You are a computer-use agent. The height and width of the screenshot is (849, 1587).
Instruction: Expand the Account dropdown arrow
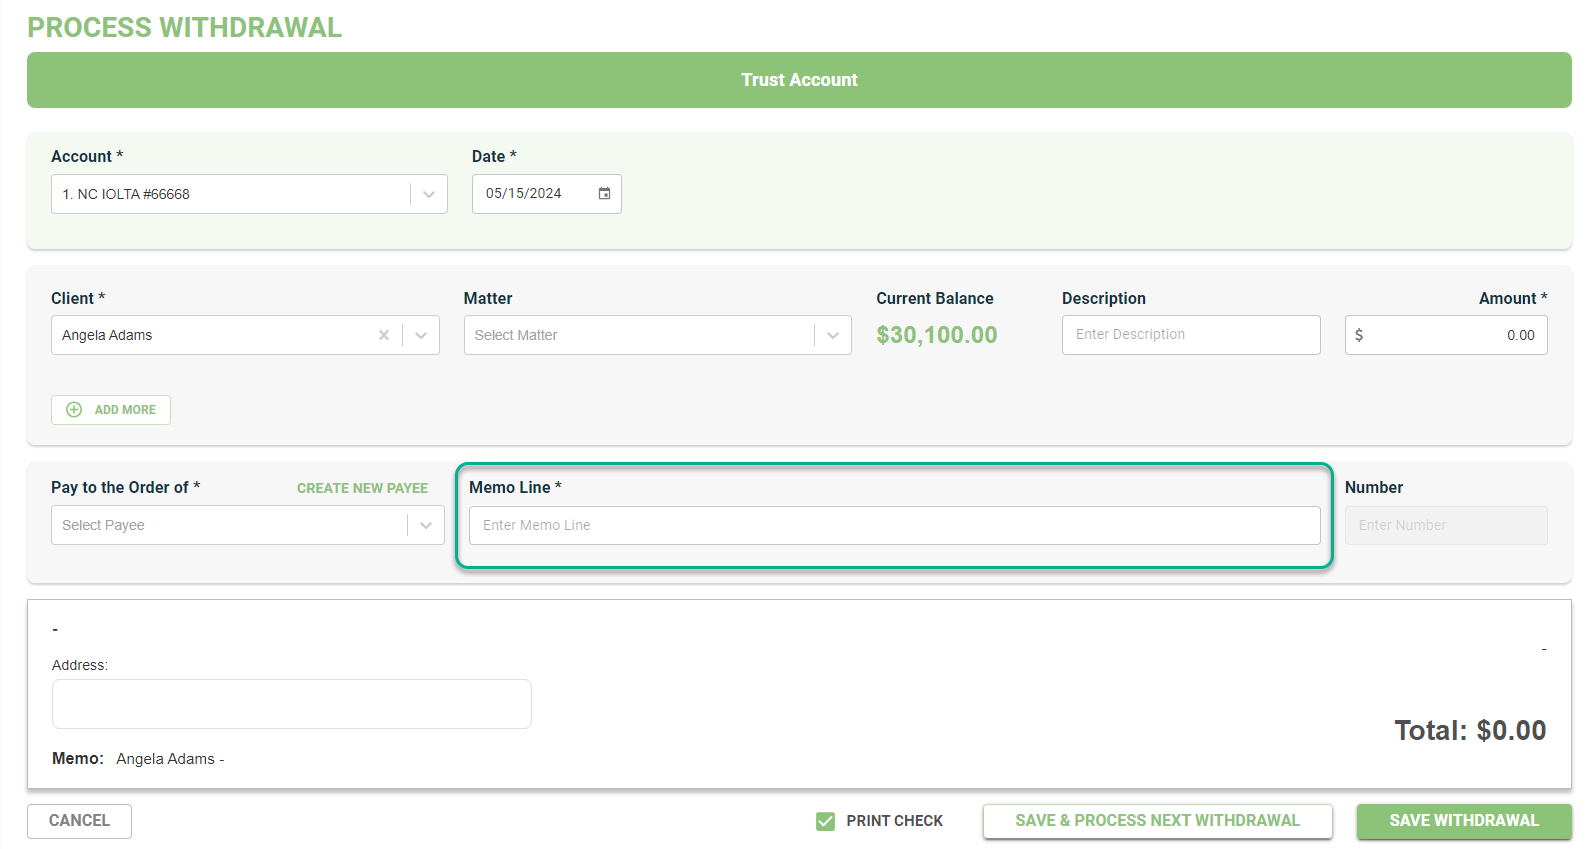(429, 194)
